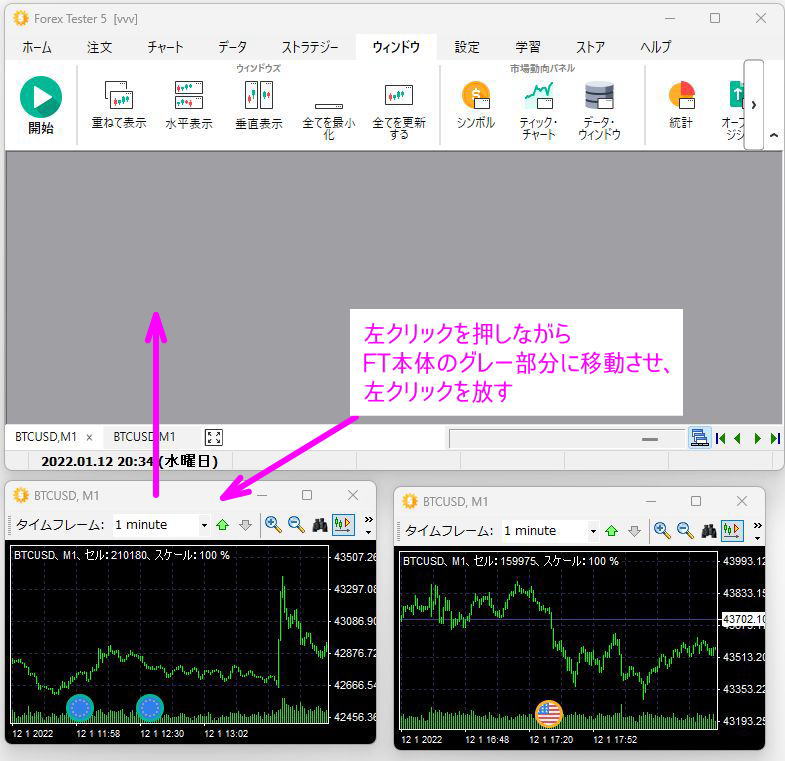Select the second BTCUSD M1 chart tab
Screen dimensions: 785x761
point(144,437)
